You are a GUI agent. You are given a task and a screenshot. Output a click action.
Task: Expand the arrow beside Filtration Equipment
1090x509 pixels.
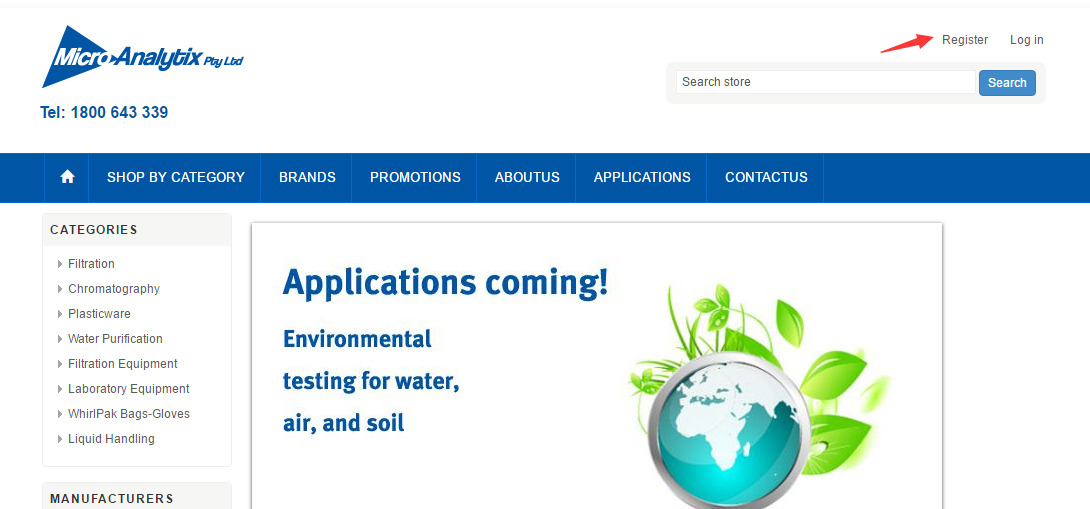click(x=60, y=364)
